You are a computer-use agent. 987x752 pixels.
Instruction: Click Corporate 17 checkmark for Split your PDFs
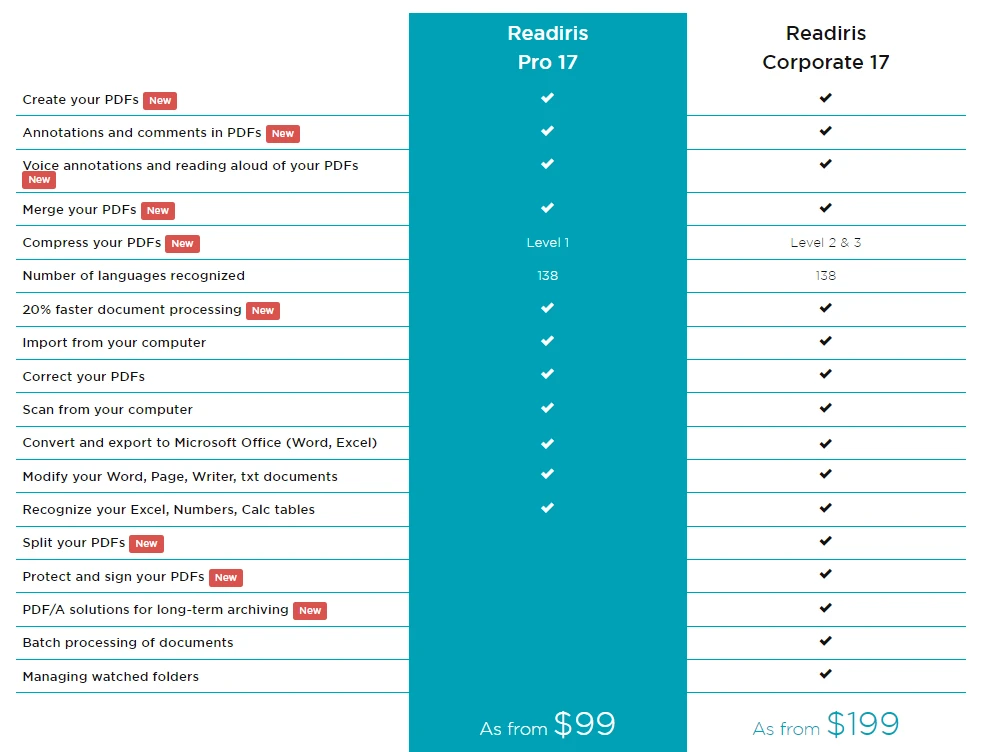pyautogui.click(x=825, y=541)
